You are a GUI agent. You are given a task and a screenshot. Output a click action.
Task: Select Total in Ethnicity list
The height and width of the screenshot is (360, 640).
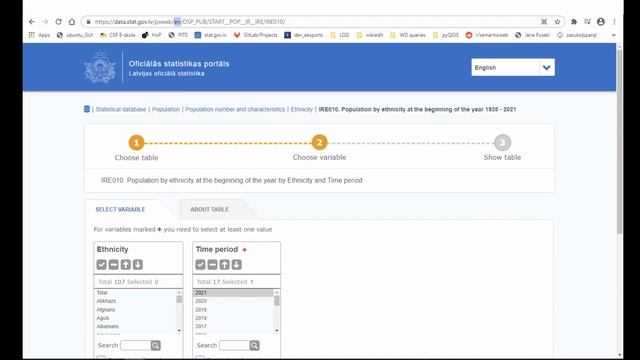[x=135, y=293]
